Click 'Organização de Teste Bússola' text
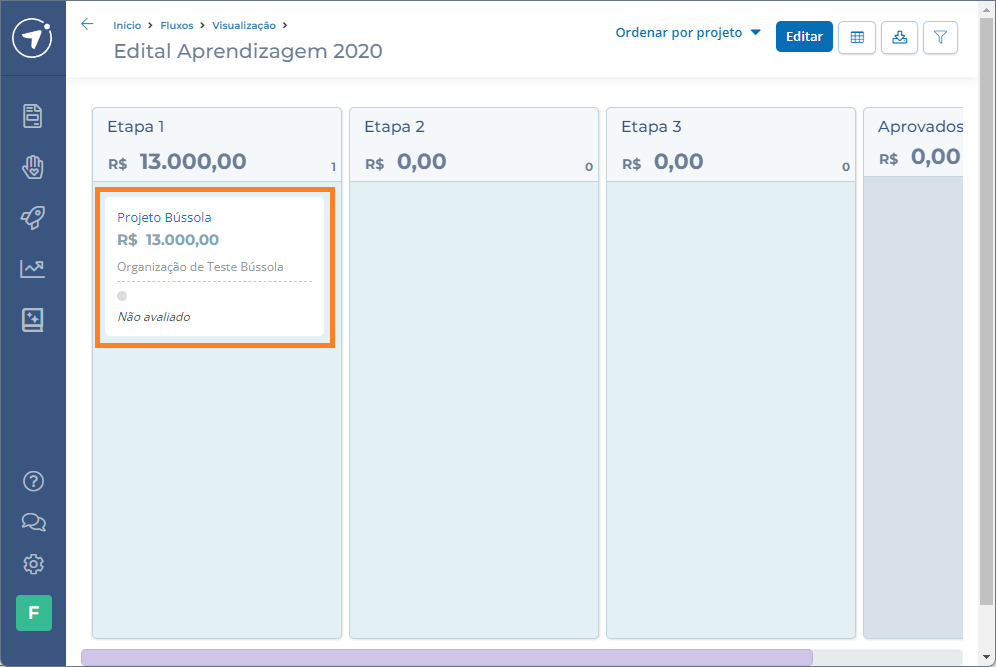 (x=200, y=267)
